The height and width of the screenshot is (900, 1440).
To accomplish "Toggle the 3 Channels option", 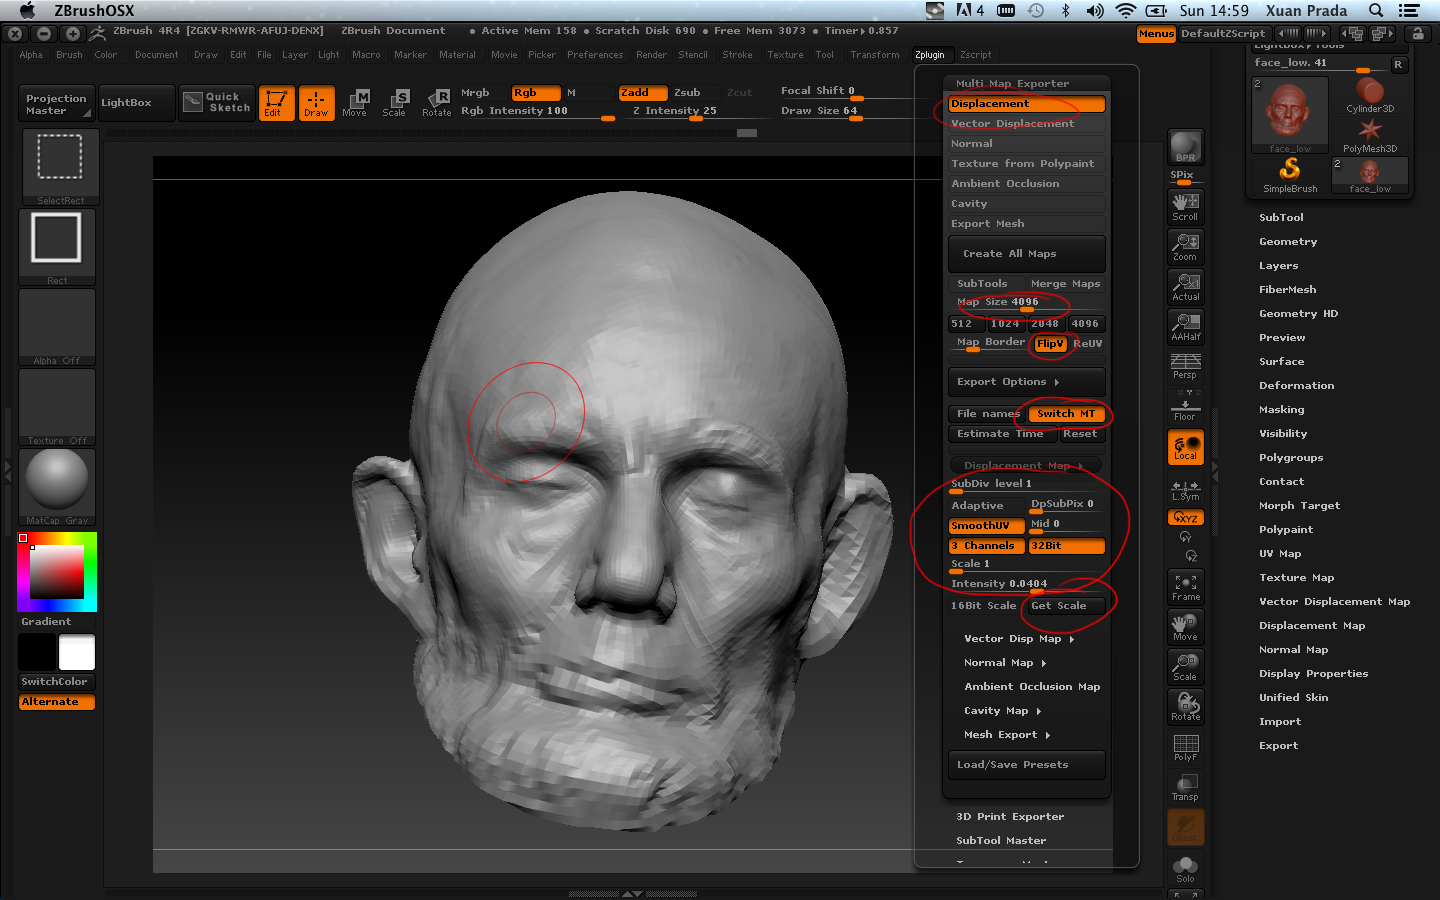I will (x=986, y=545).
